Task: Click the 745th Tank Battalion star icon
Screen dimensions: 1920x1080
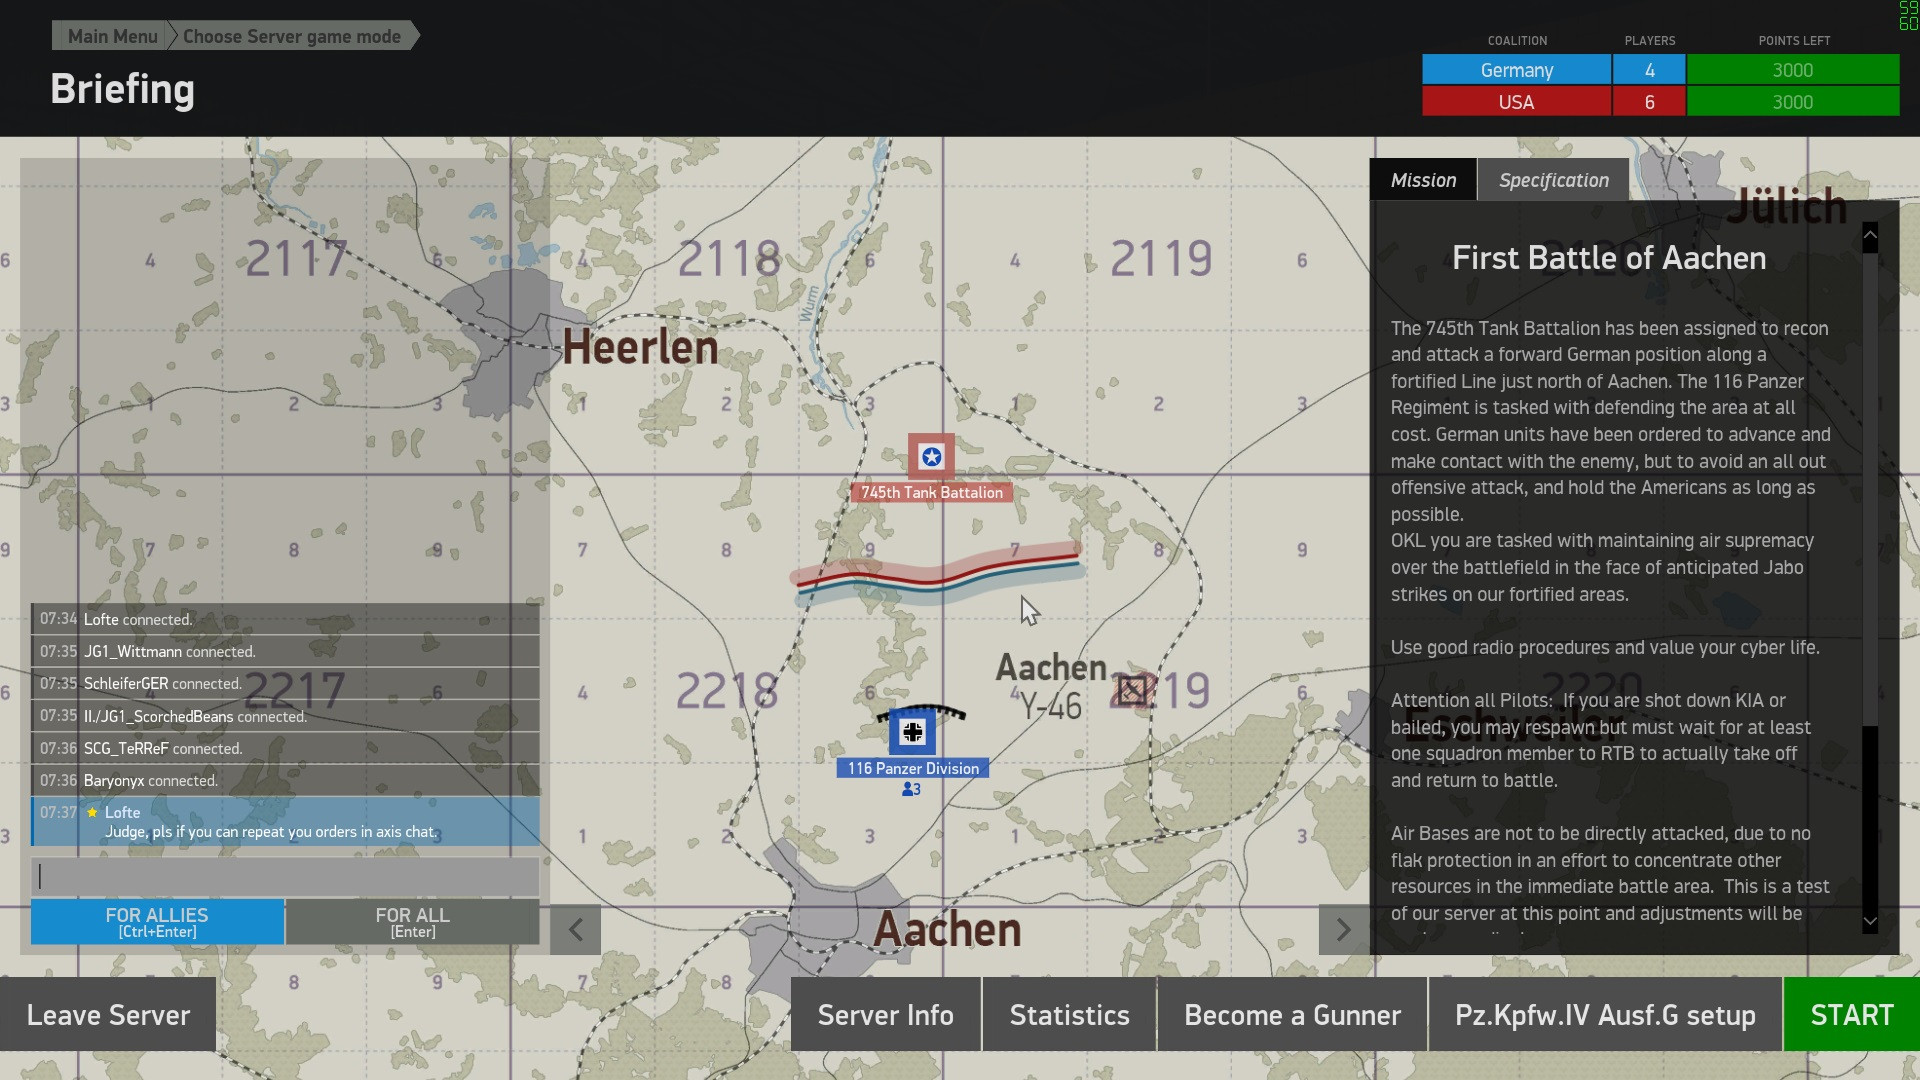Action: pos(931,457)
